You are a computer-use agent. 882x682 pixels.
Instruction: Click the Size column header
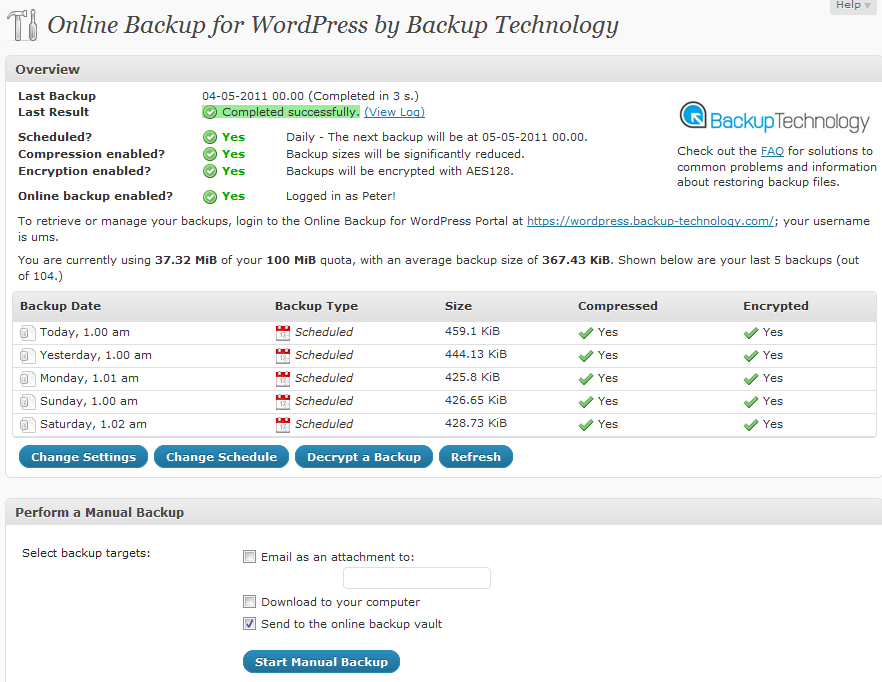click(458, 306)
